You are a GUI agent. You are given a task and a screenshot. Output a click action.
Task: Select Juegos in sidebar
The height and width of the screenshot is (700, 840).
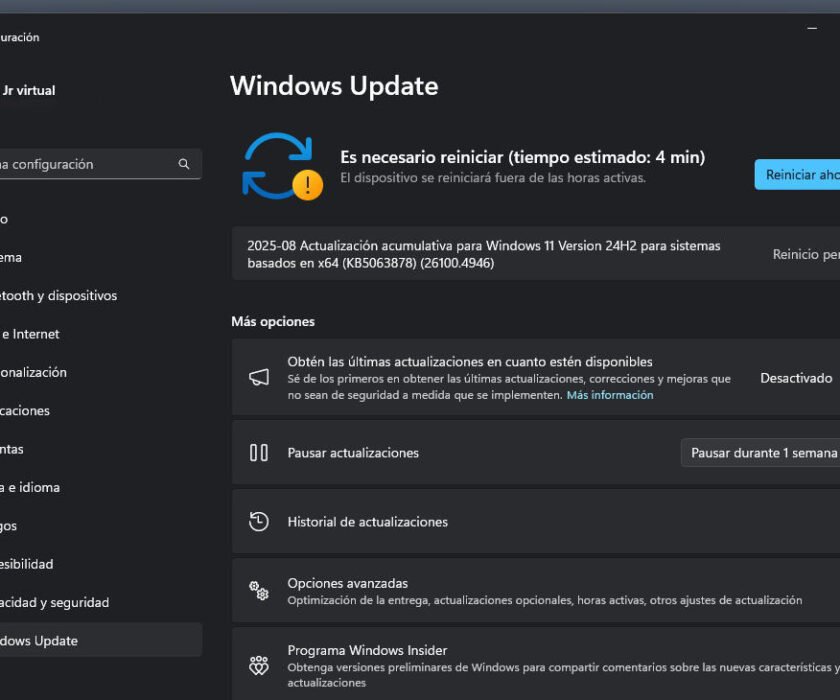101,526
